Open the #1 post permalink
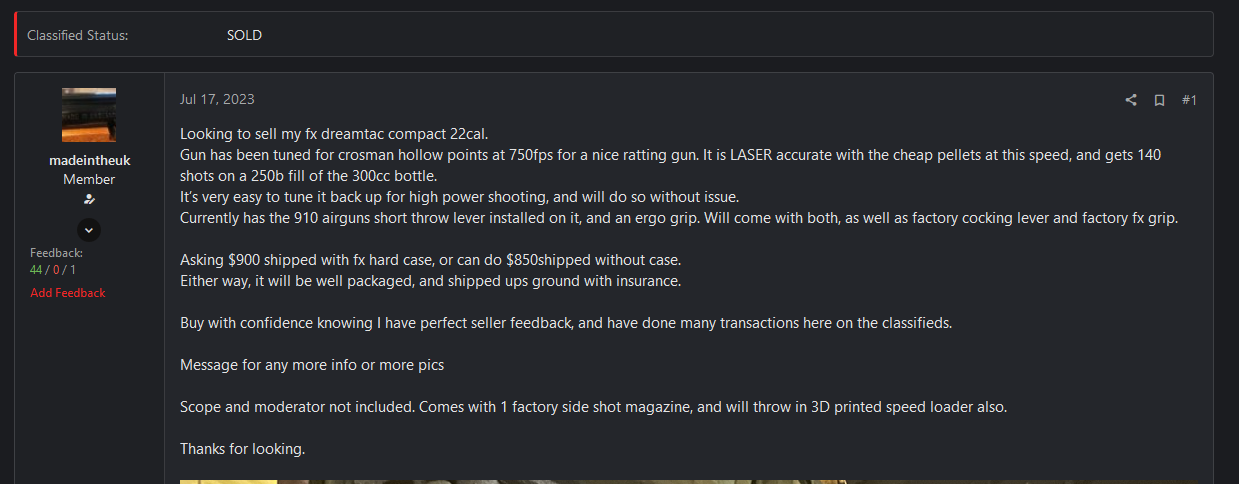 [x=1189, y=100]
